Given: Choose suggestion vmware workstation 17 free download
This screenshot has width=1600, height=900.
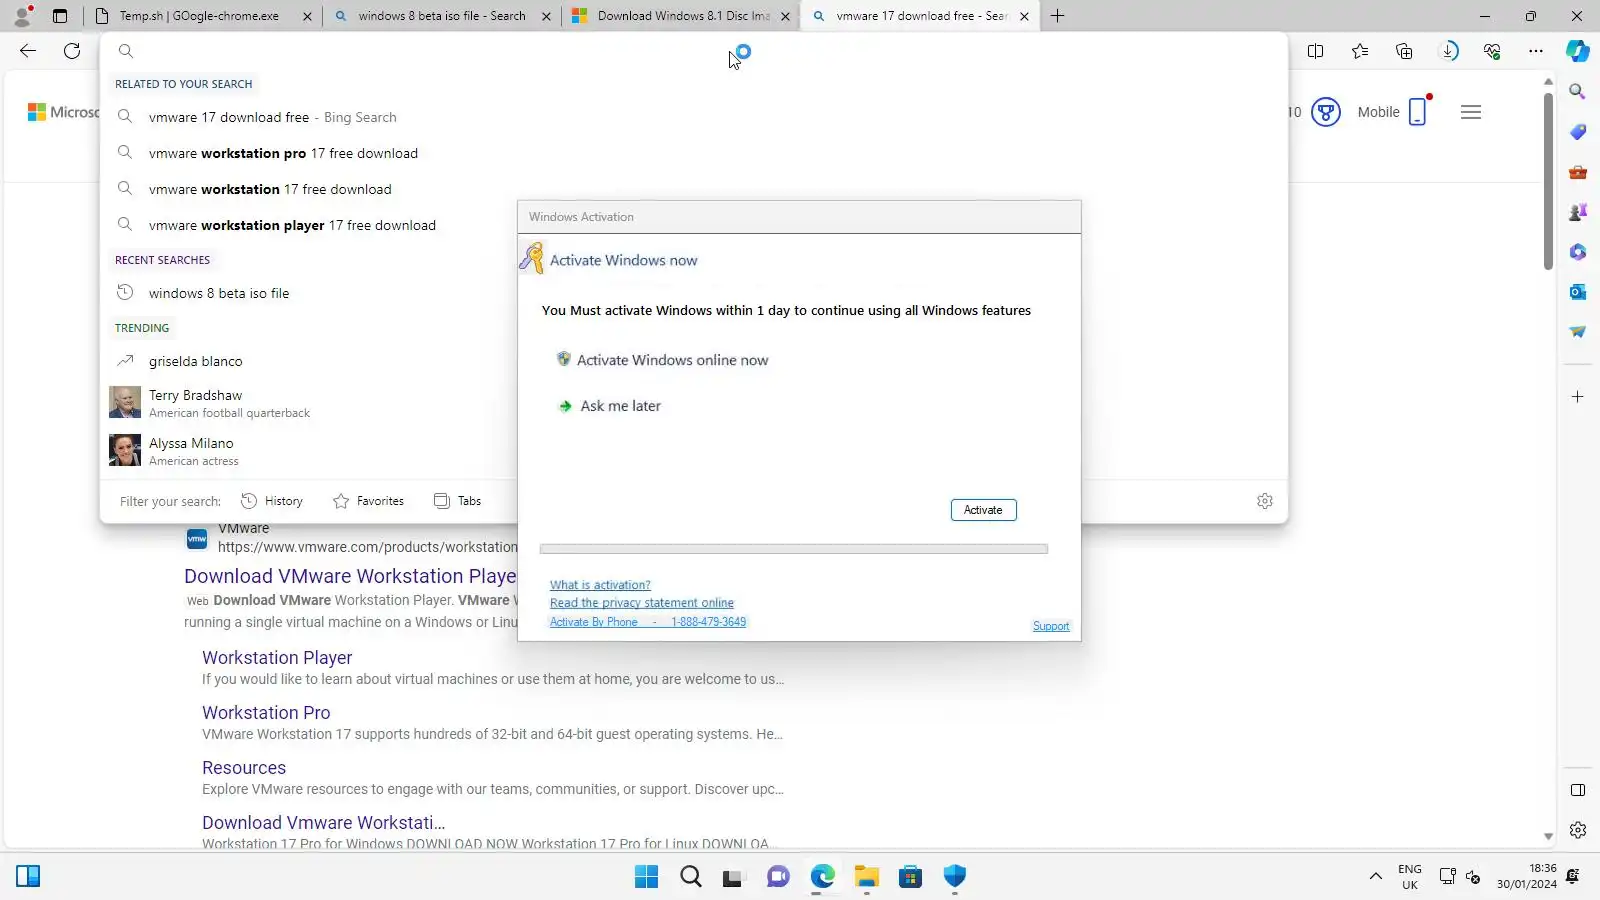Looking at the screenshot, I should click(270, 189).
